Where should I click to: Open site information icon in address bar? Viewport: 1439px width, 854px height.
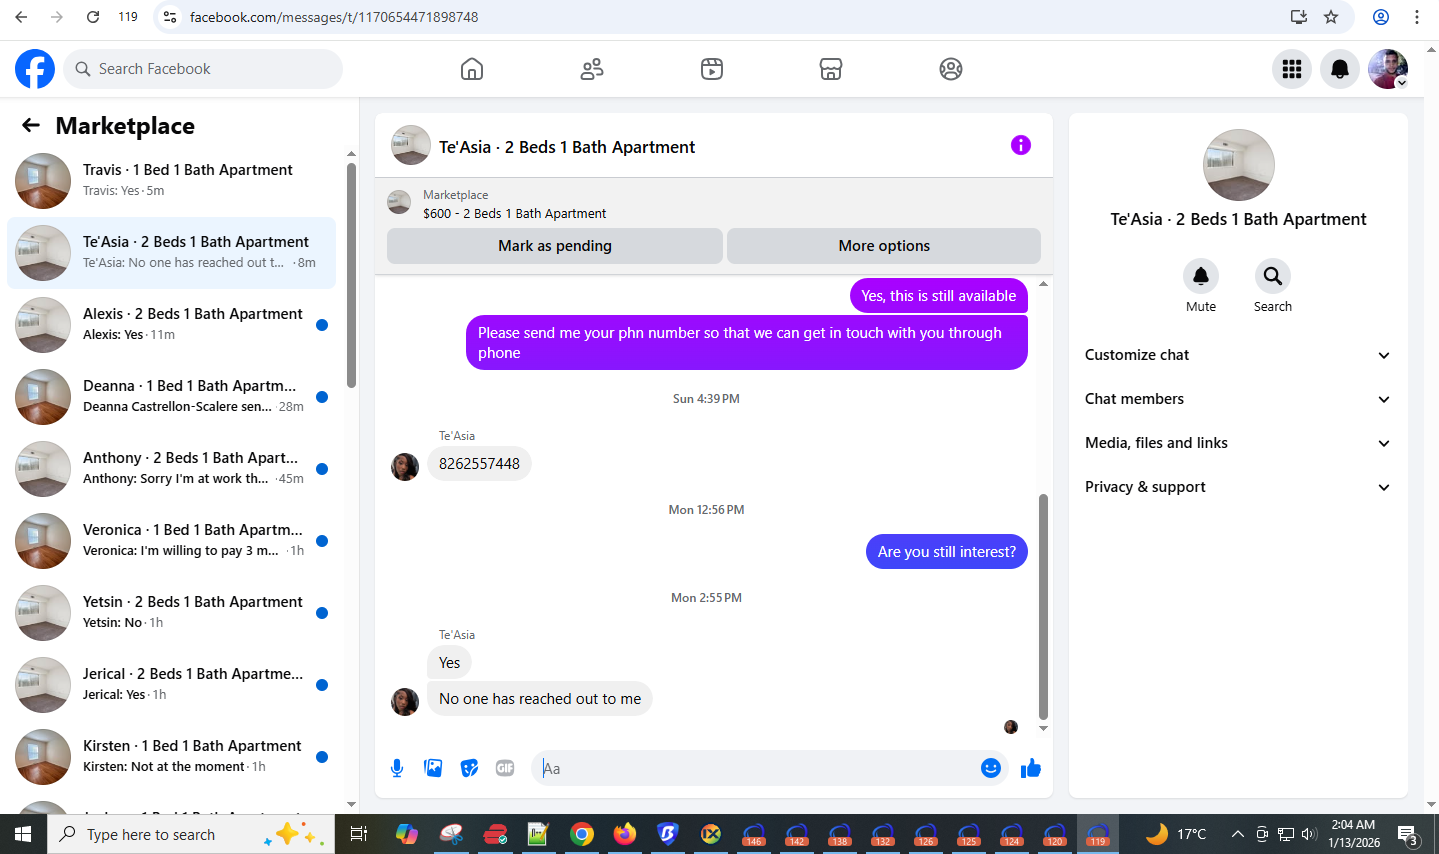[x=170, y=17]
